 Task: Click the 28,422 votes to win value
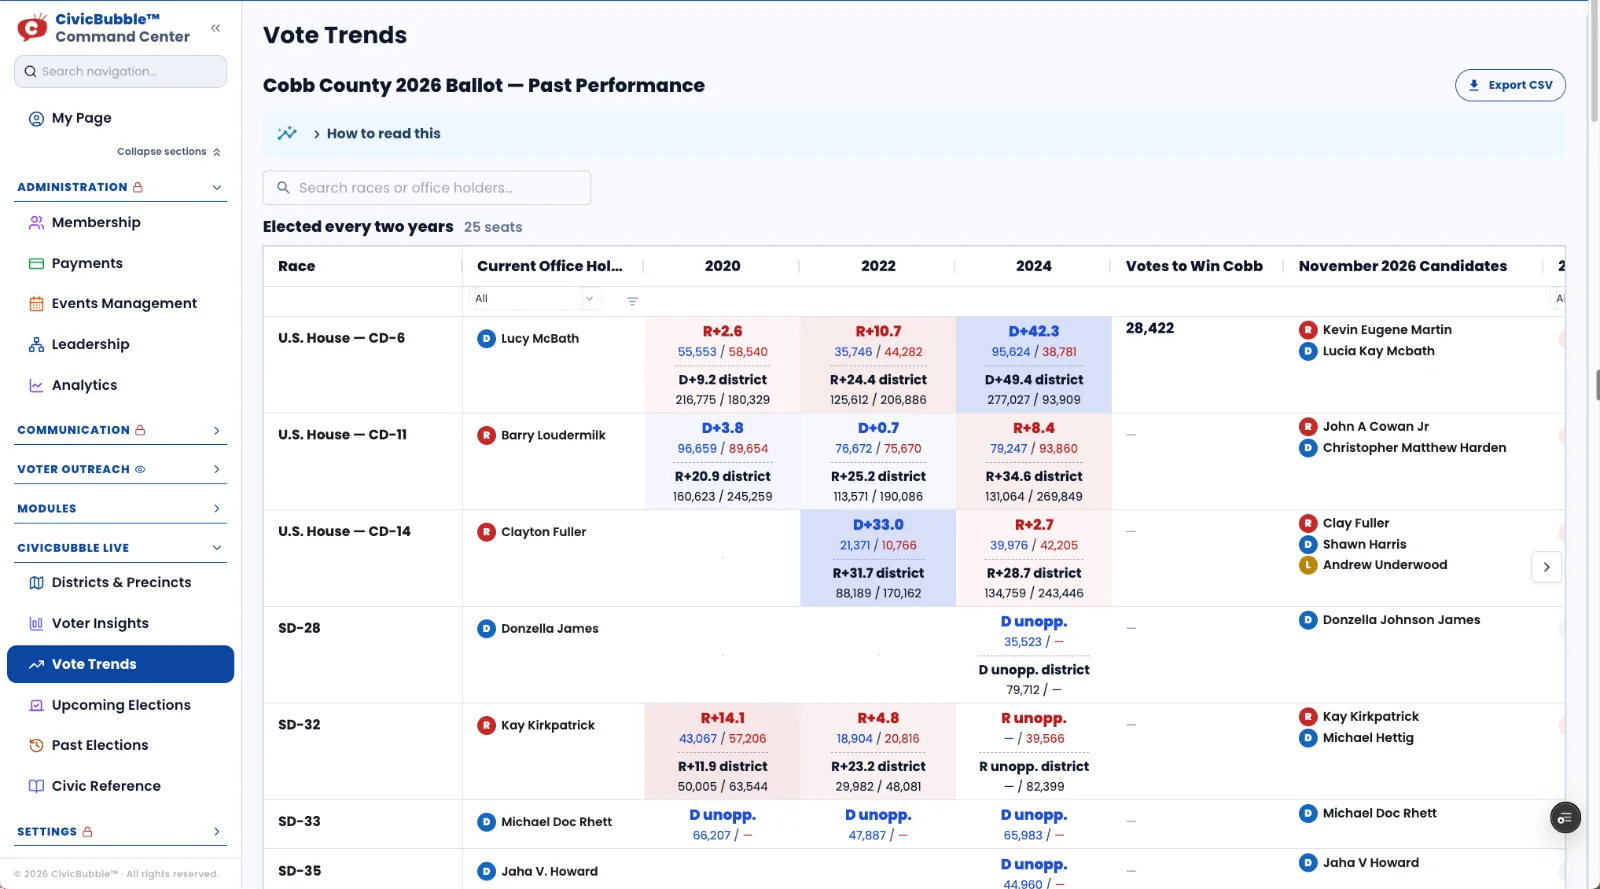click(1150, 329)
